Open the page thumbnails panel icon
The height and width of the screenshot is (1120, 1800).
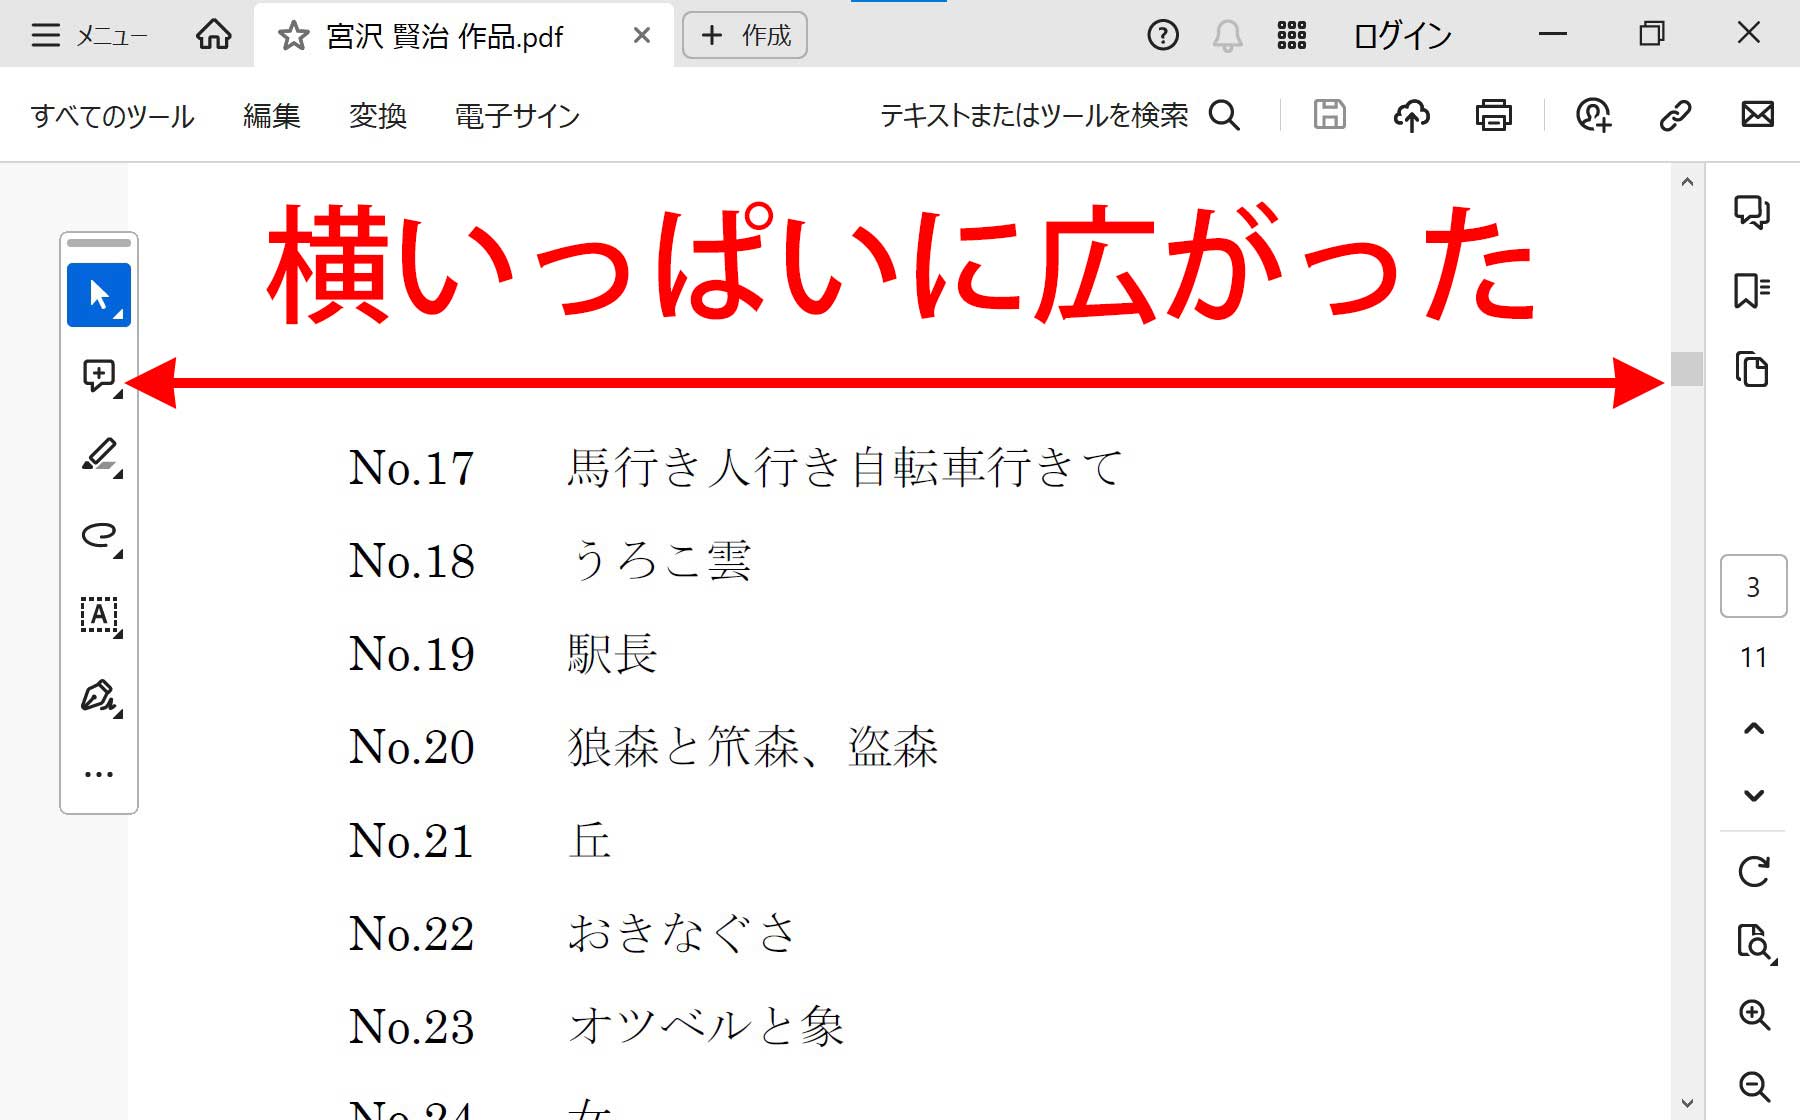pyautogui.click(x=1752, y=370)
